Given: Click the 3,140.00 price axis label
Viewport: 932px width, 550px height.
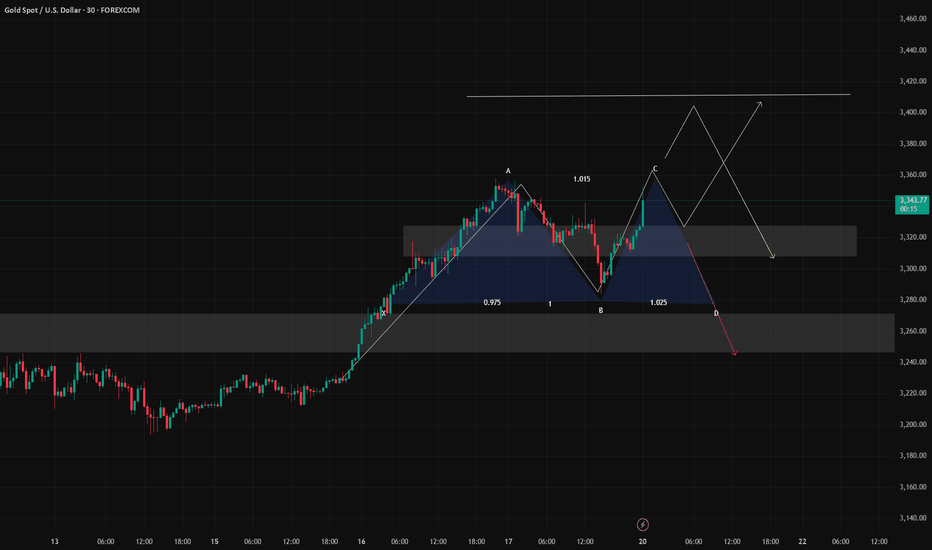Looking at the screenshot, I should (912, 518).
